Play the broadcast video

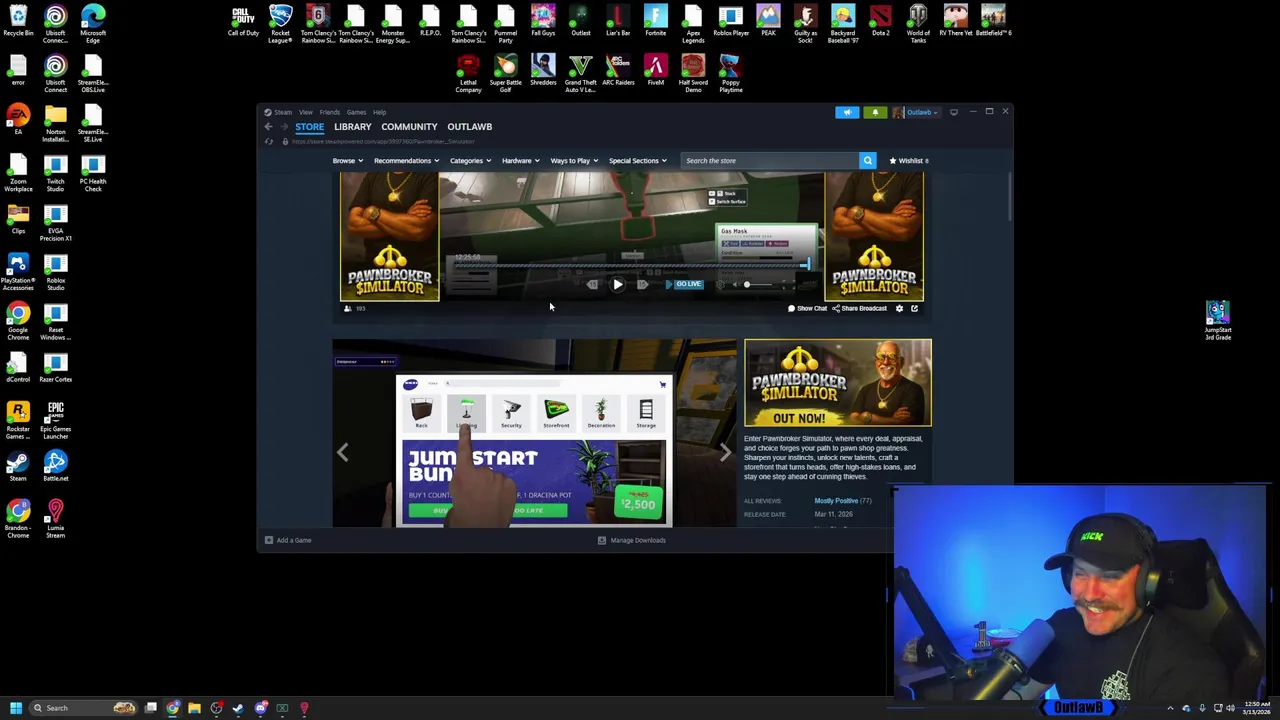pos(617,285)
